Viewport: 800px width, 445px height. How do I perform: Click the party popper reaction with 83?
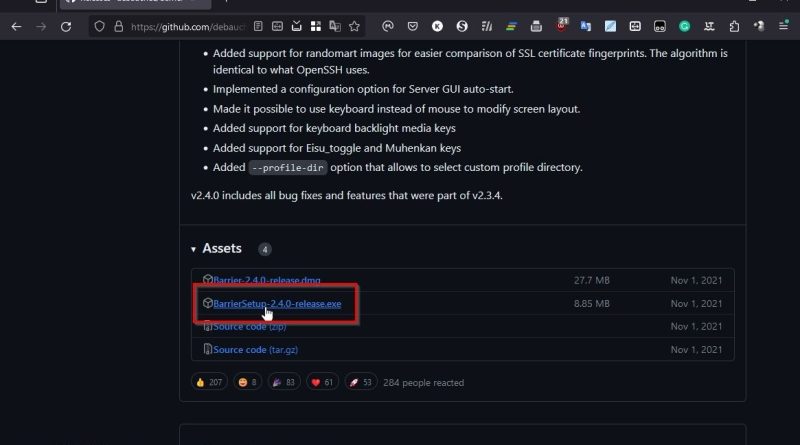(x=284, y=382)
